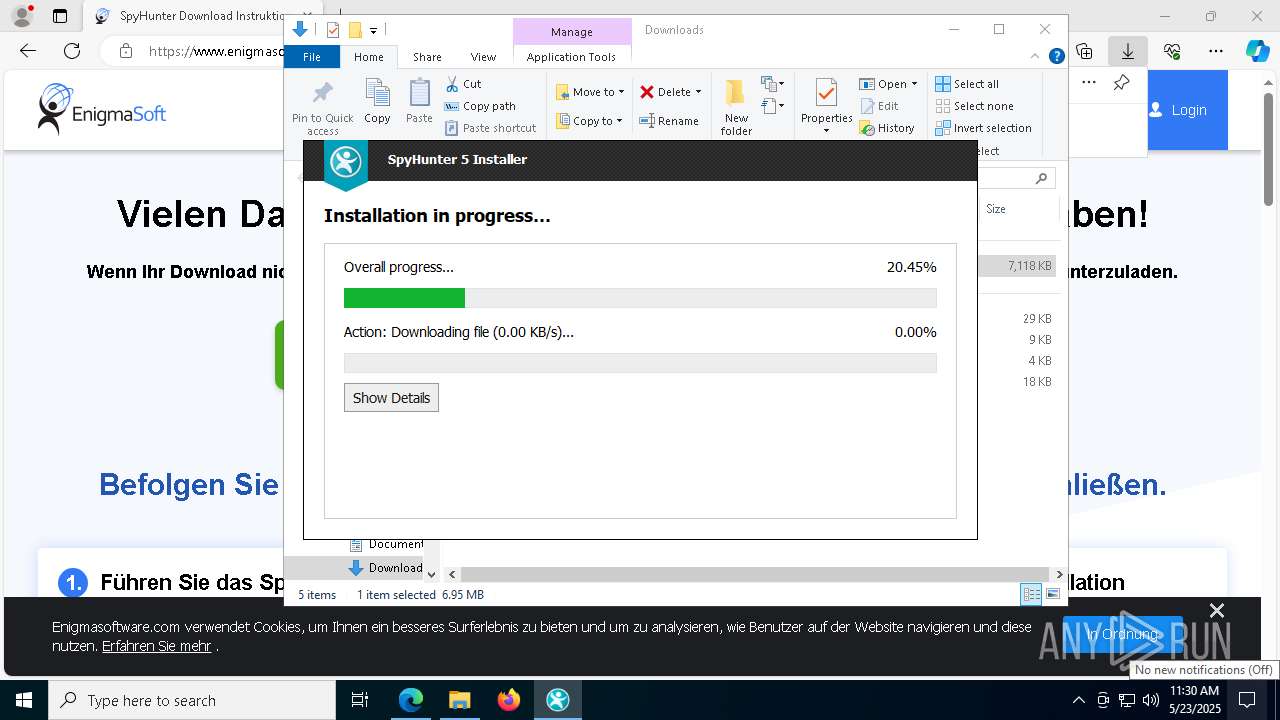Click the Copy path command
1280x720 pixels.
(480, 106)
